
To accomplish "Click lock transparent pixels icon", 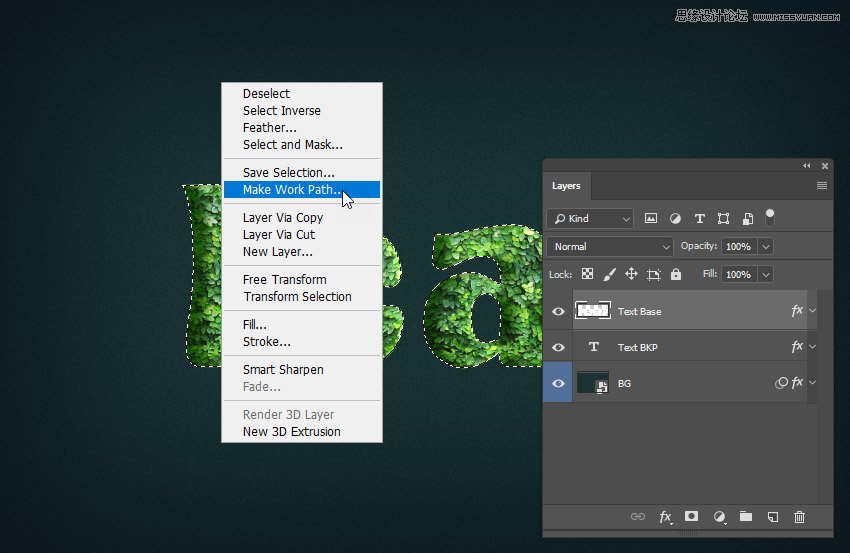I will [x=588, y=274].
